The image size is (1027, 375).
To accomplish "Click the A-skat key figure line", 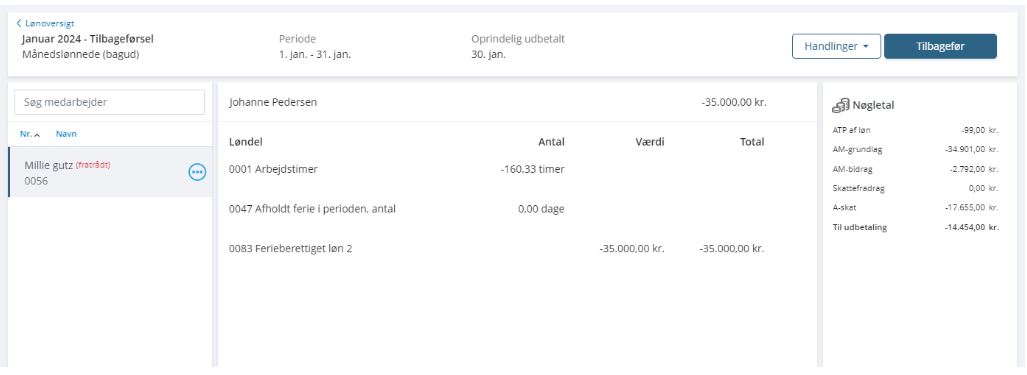I will [915, 207].
